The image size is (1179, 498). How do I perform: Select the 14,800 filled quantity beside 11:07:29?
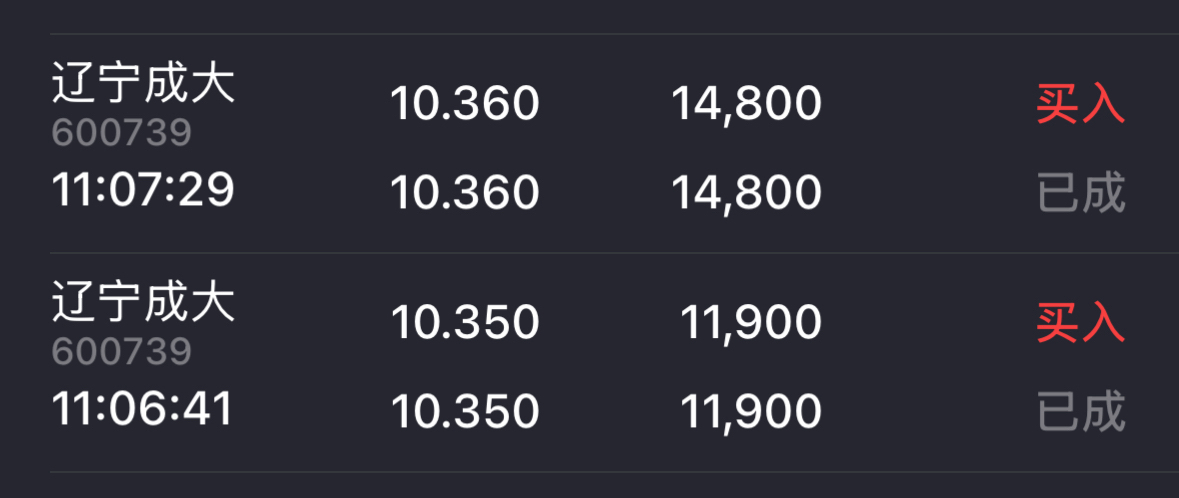pyautogui.click(x=746, y=192)
